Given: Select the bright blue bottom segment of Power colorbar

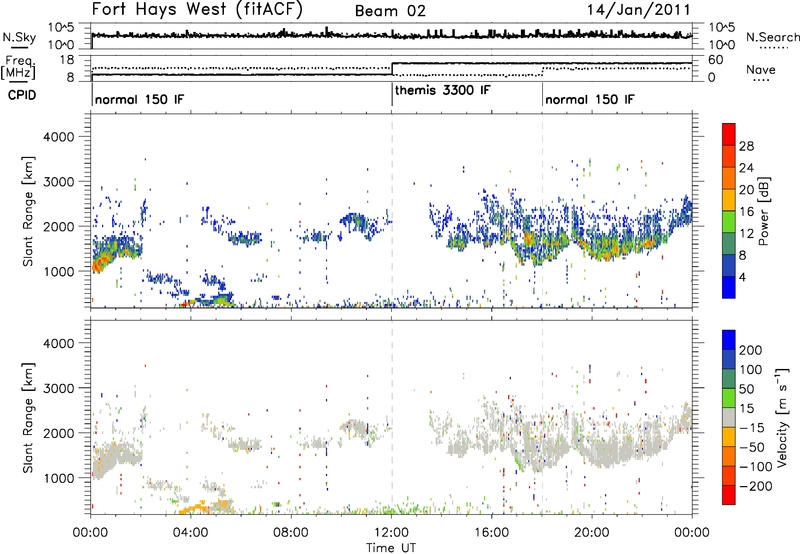Looking at the screenshot, I should [729, 287].
